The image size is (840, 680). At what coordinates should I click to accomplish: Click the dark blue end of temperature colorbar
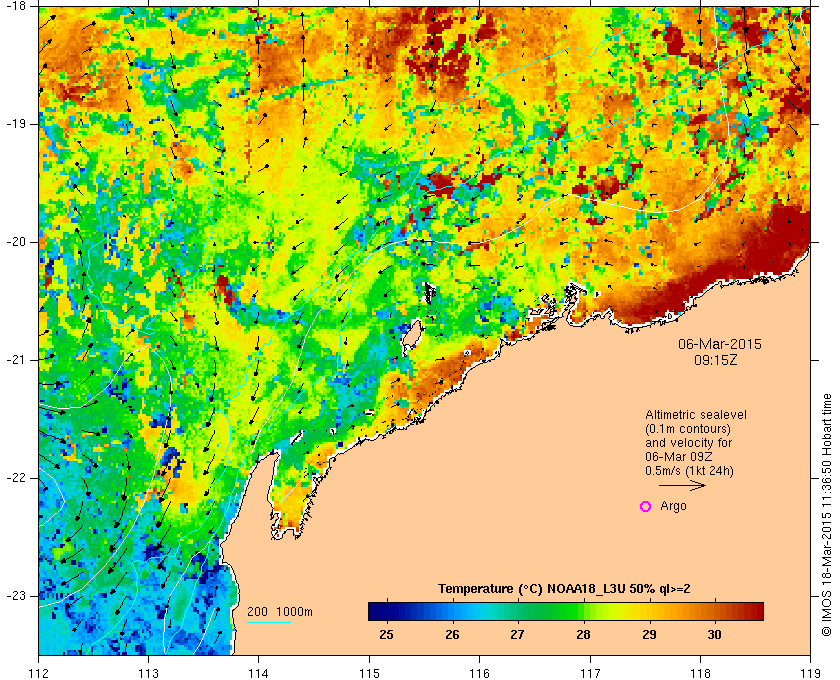tap(377, 611)
